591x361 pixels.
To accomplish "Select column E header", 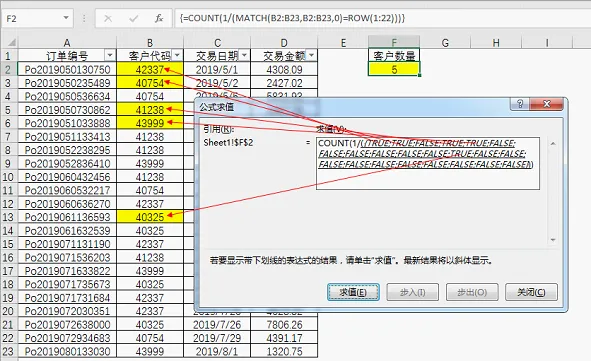I will click(343, 43).
